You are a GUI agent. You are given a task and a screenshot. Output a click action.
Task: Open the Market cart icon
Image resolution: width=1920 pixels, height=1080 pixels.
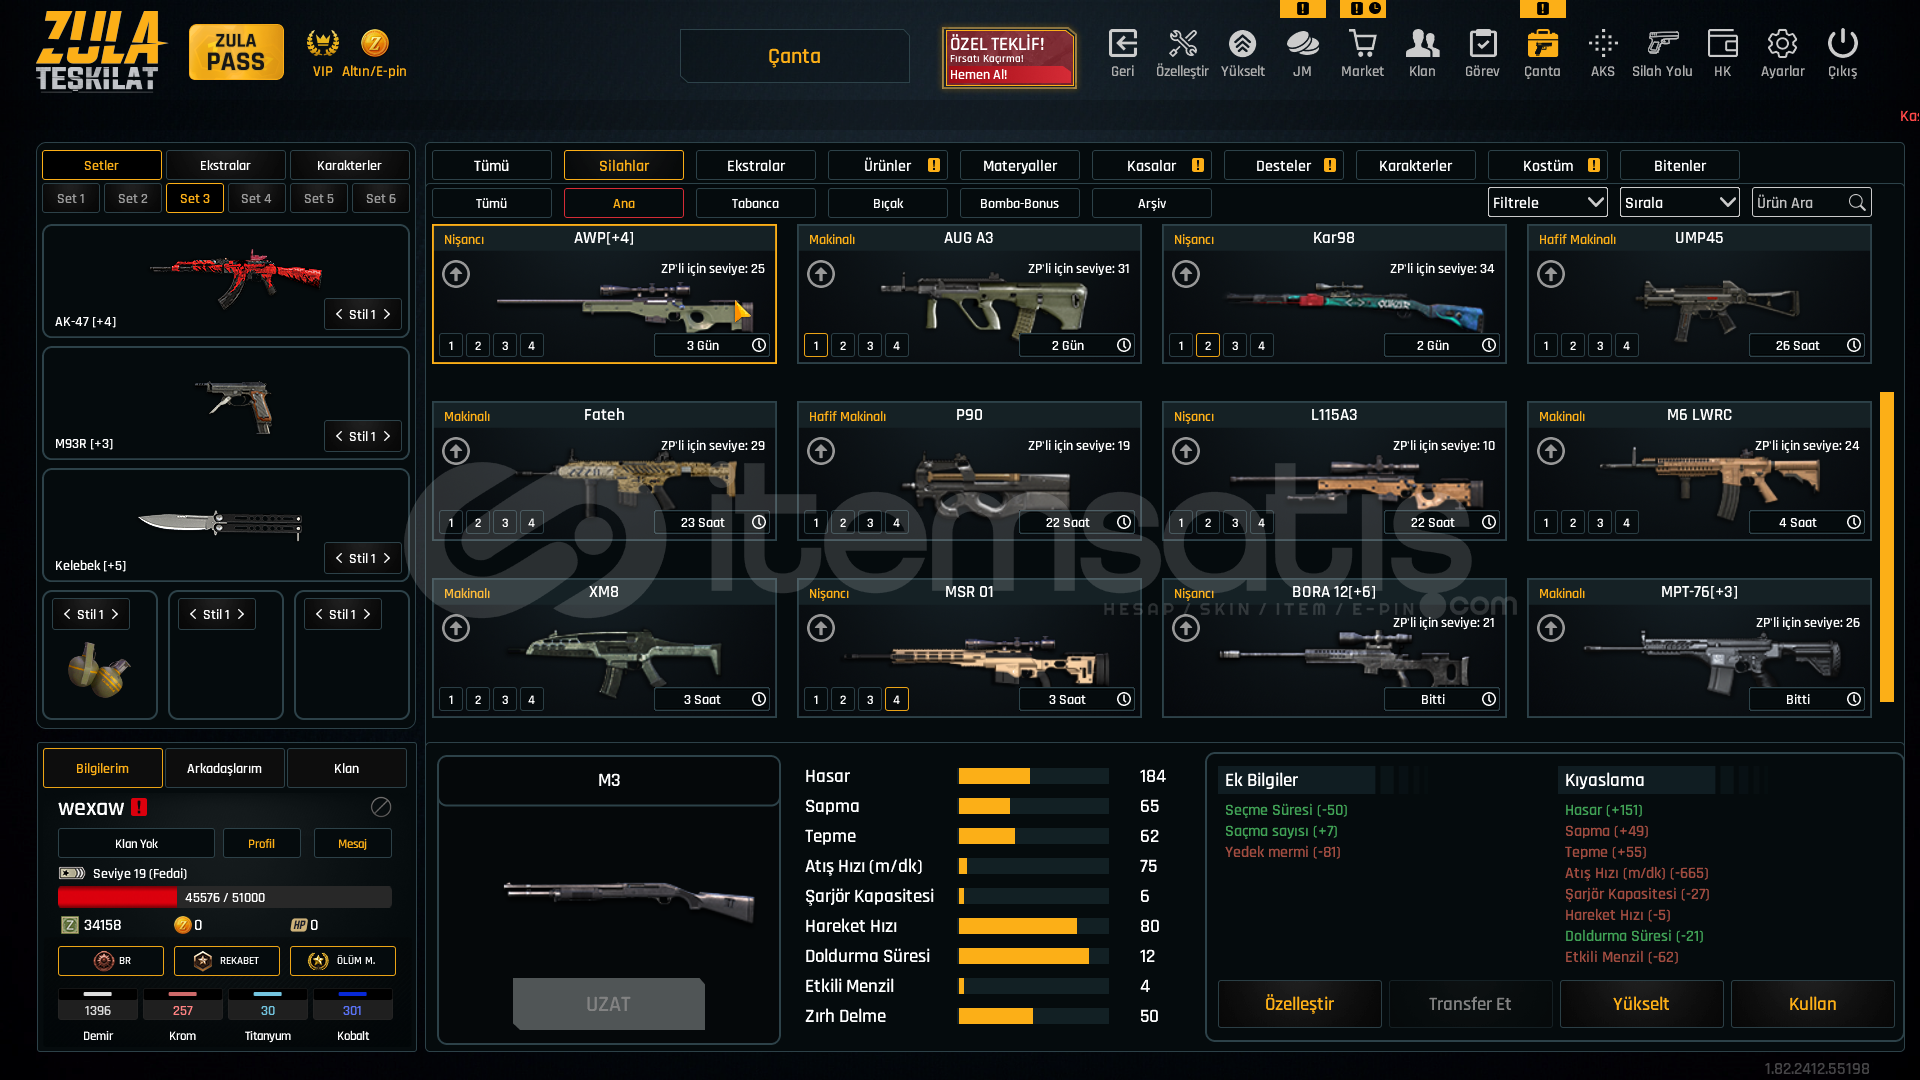(1362, 44)
